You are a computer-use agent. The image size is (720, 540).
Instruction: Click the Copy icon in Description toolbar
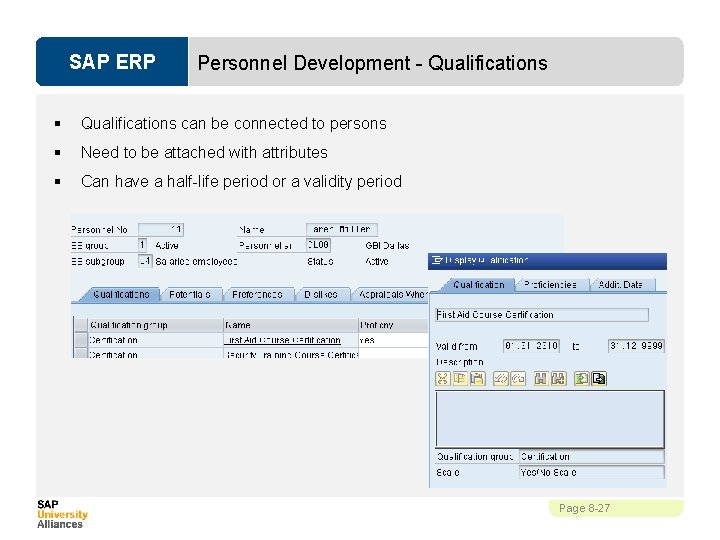point(460,379)
